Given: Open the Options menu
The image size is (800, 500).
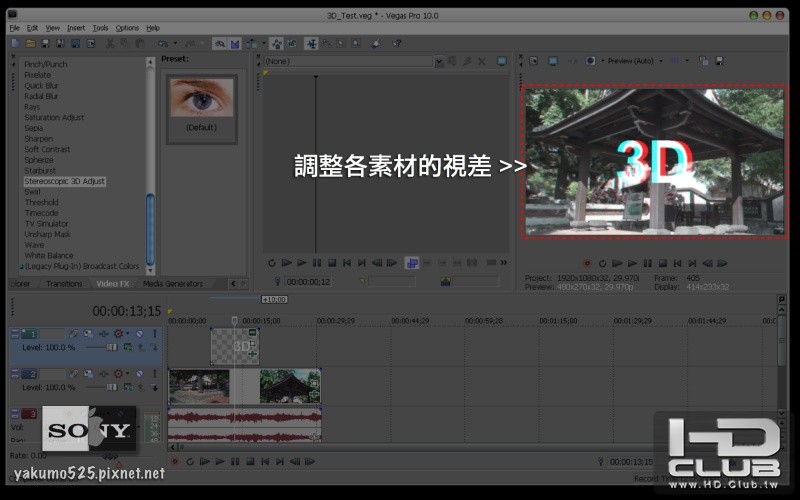Looking at the screenshot, I should [x=127, y=28].
